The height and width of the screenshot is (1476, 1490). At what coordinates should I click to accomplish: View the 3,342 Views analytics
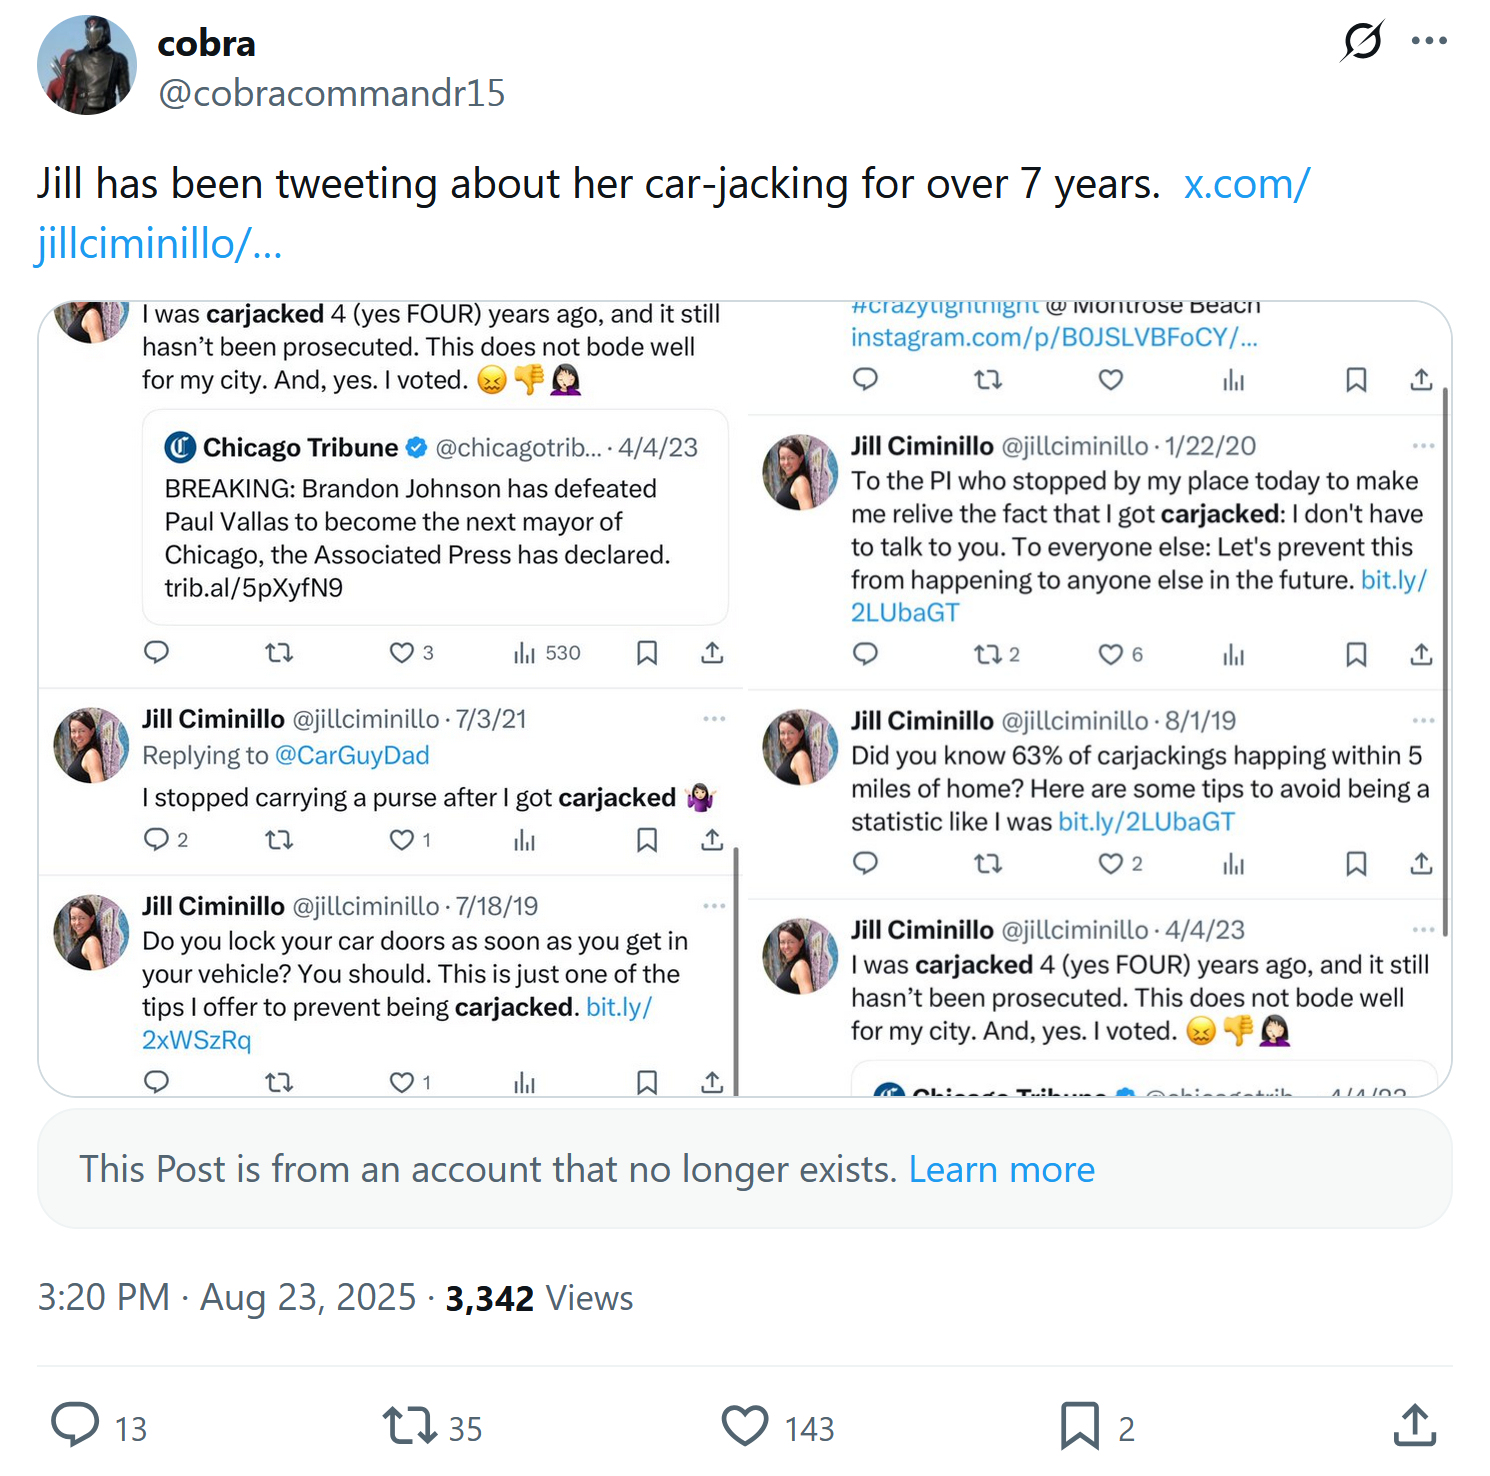(x=539, y=1298)
